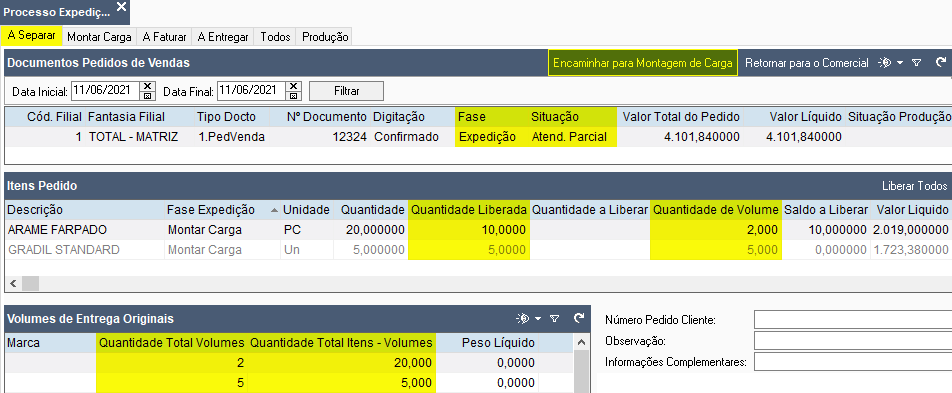Click Quantidade Total Volumes column header

[172, 343]
